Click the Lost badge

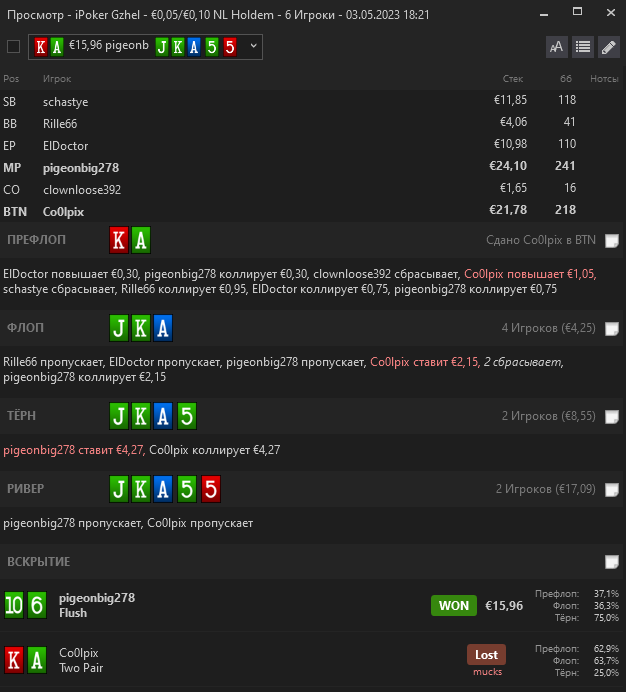[x=486, y=654]
